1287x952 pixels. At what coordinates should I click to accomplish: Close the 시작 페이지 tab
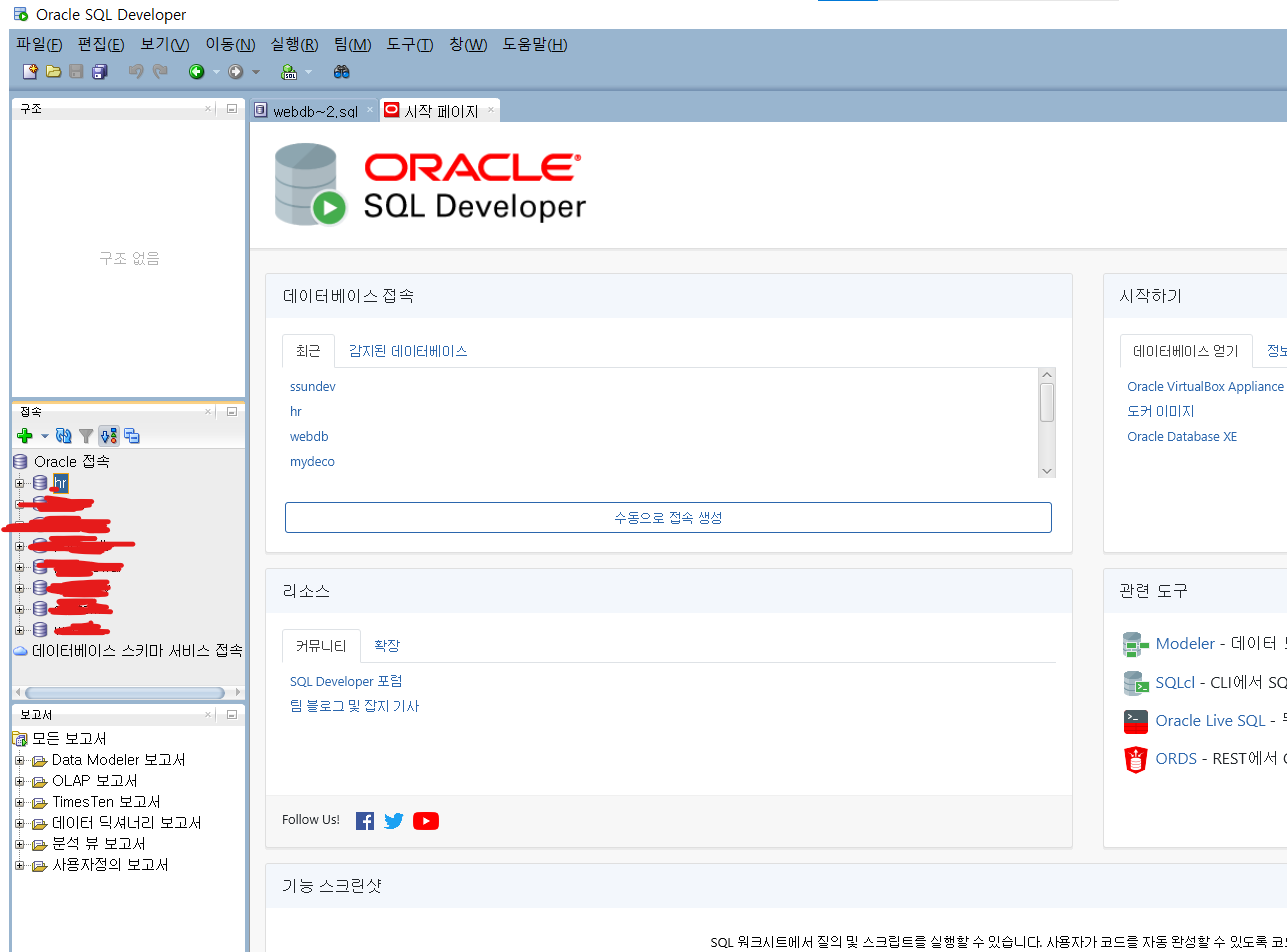490,110
